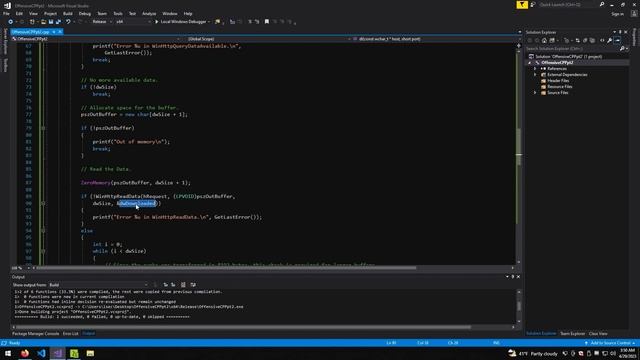The width and height of the screenshot is (640, 360).
Task: Toggle the Solution Explorer auto-hide pin
Action: [x=620, y=32]
